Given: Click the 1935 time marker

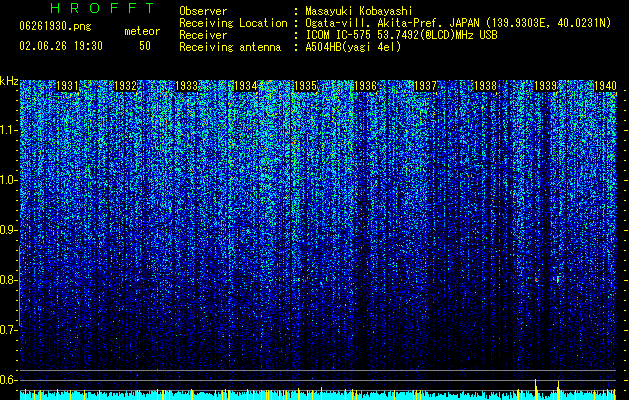Looking at the screenshot, I should coord(305,86).
